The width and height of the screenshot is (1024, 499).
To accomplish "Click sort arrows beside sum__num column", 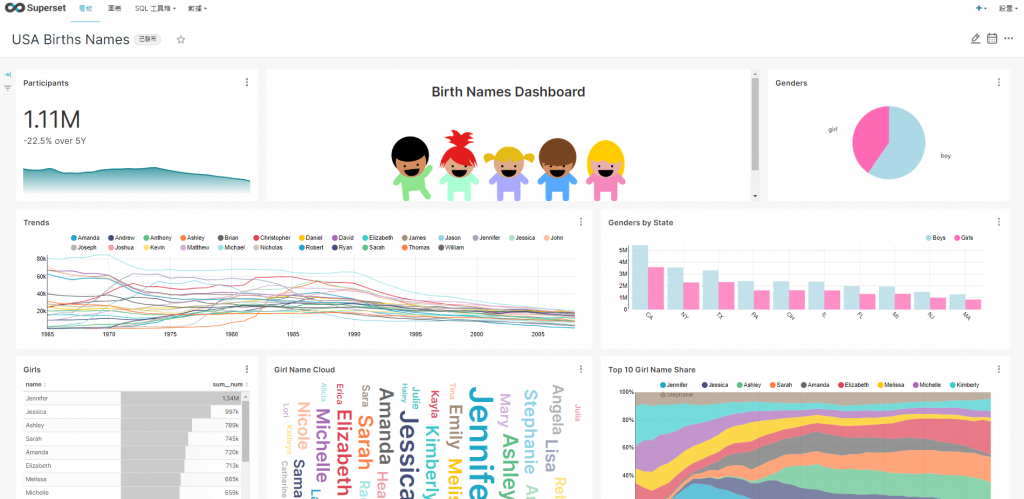I will point(246,385).
